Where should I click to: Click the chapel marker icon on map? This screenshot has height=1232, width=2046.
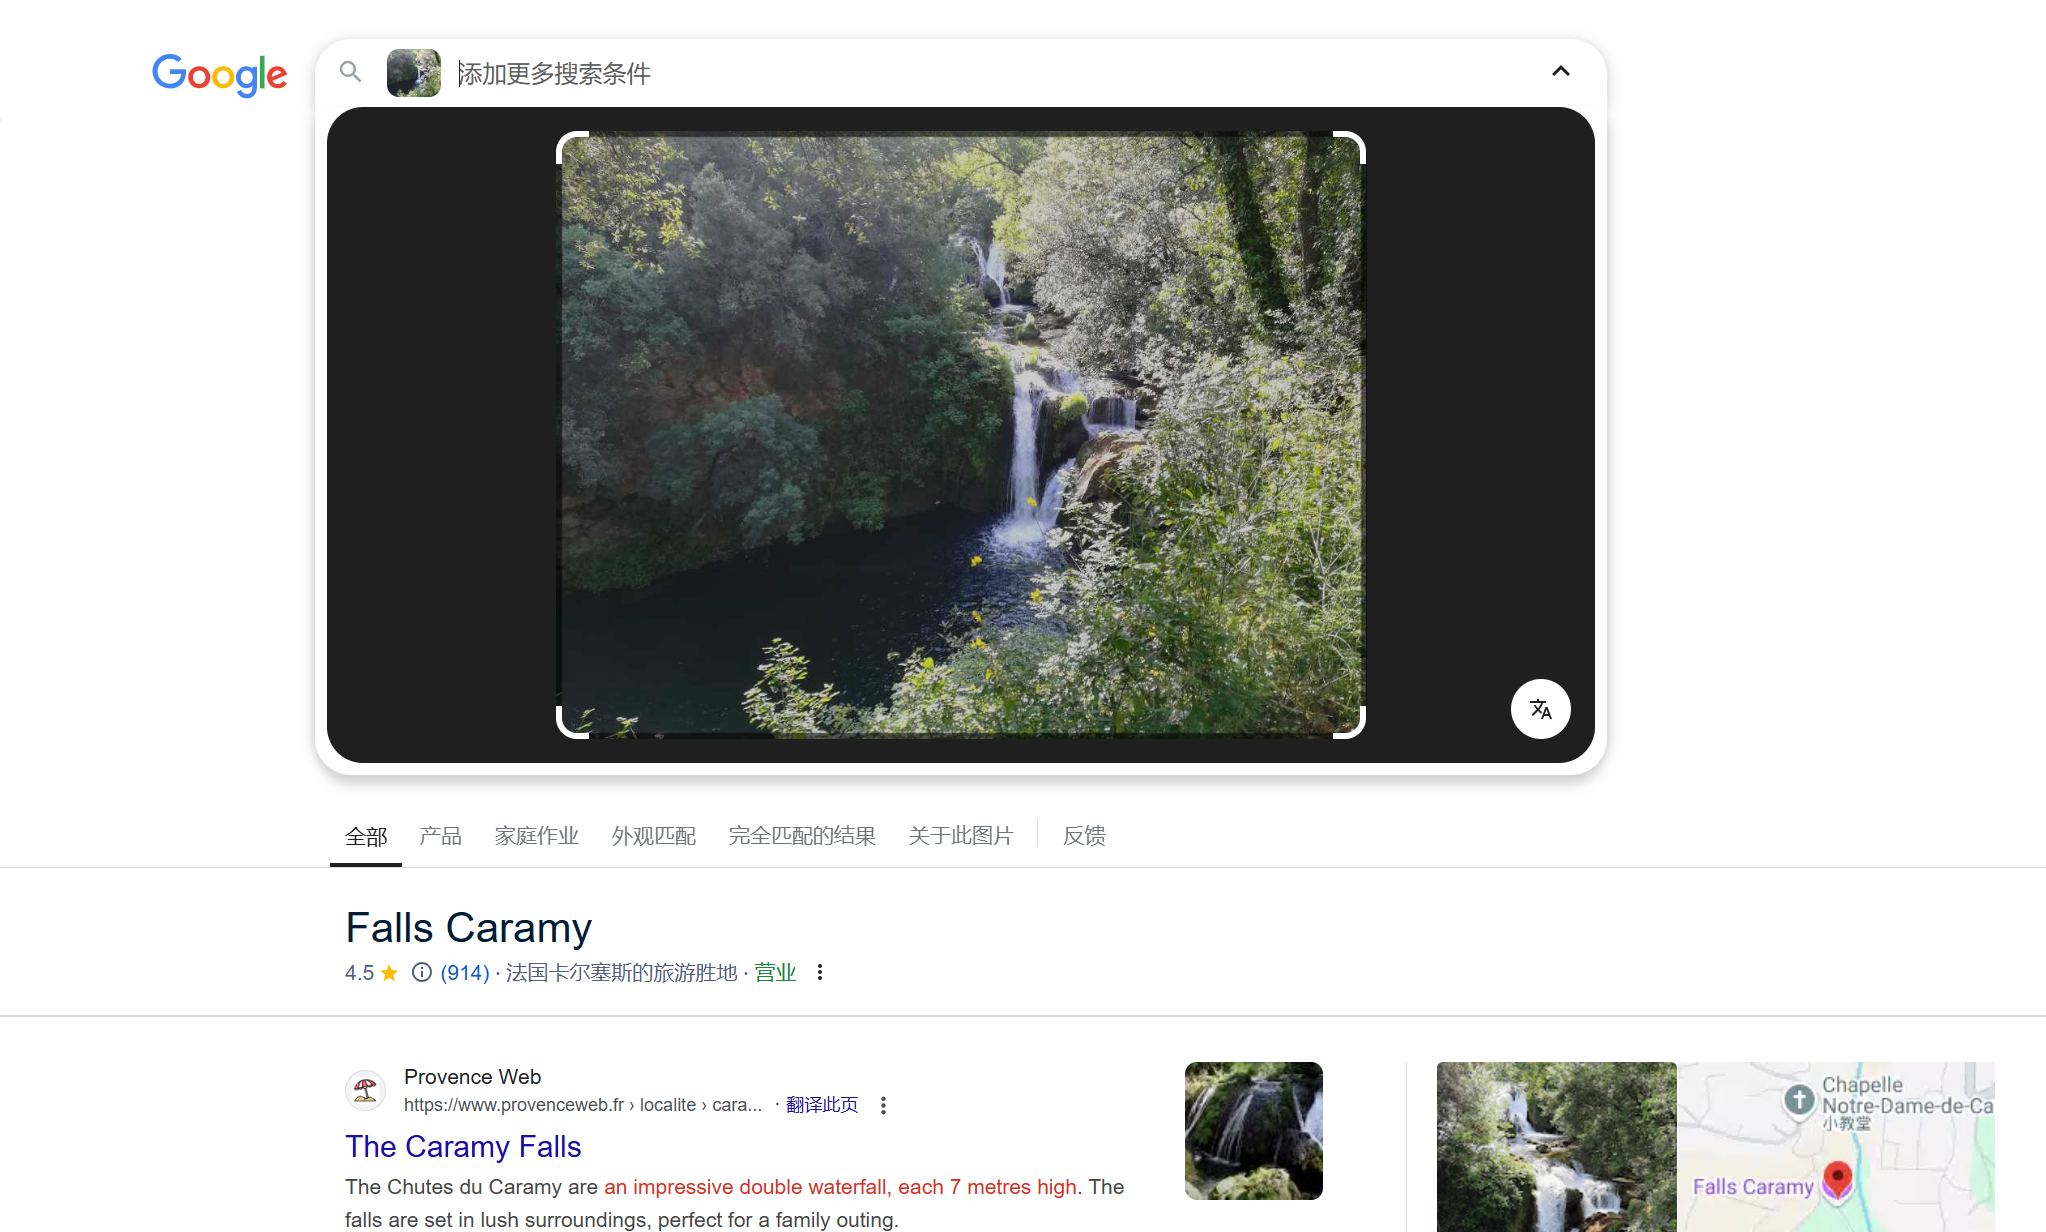(1799, 1100)
